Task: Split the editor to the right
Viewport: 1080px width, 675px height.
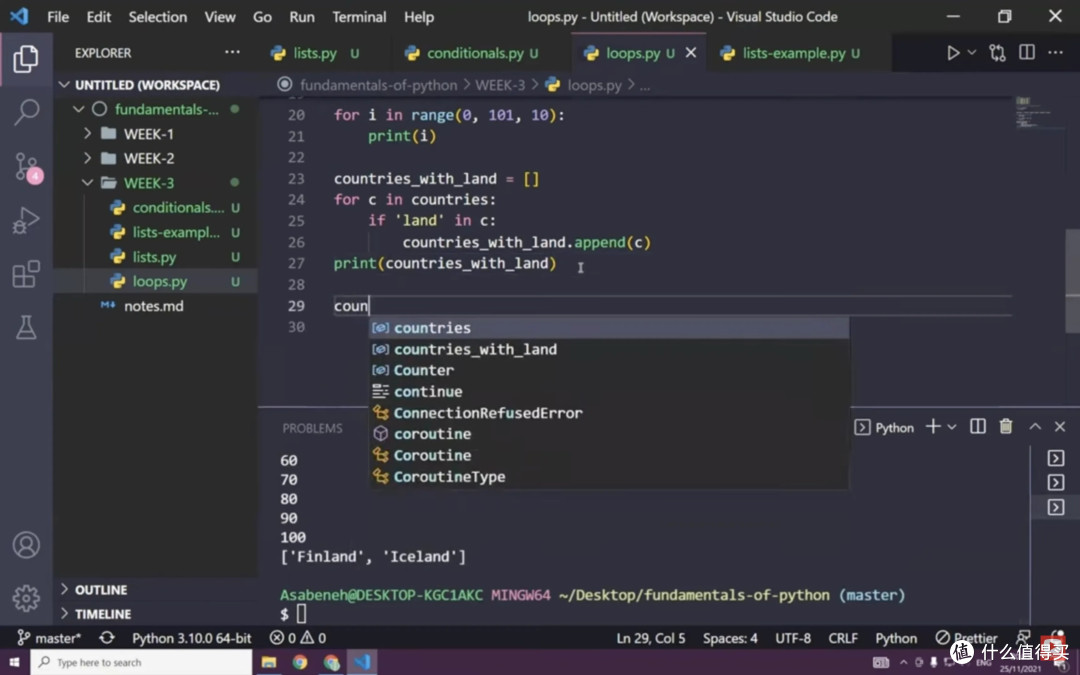Action: 1026,52
